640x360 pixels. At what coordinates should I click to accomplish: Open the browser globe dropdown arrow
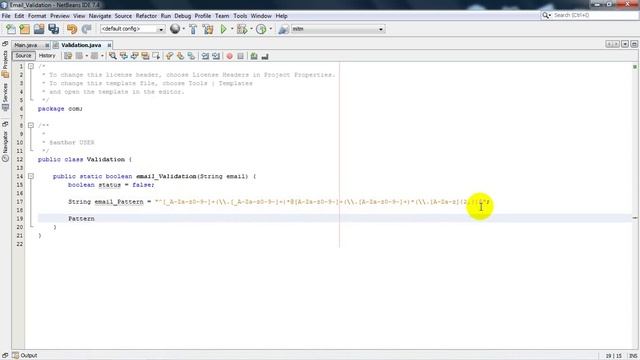click(184, 29)
